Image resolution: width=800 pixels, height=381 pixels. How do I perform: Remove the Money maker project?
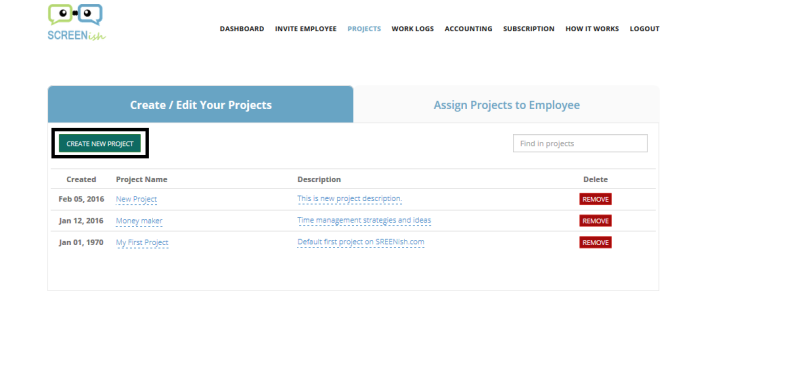(595, 221)
